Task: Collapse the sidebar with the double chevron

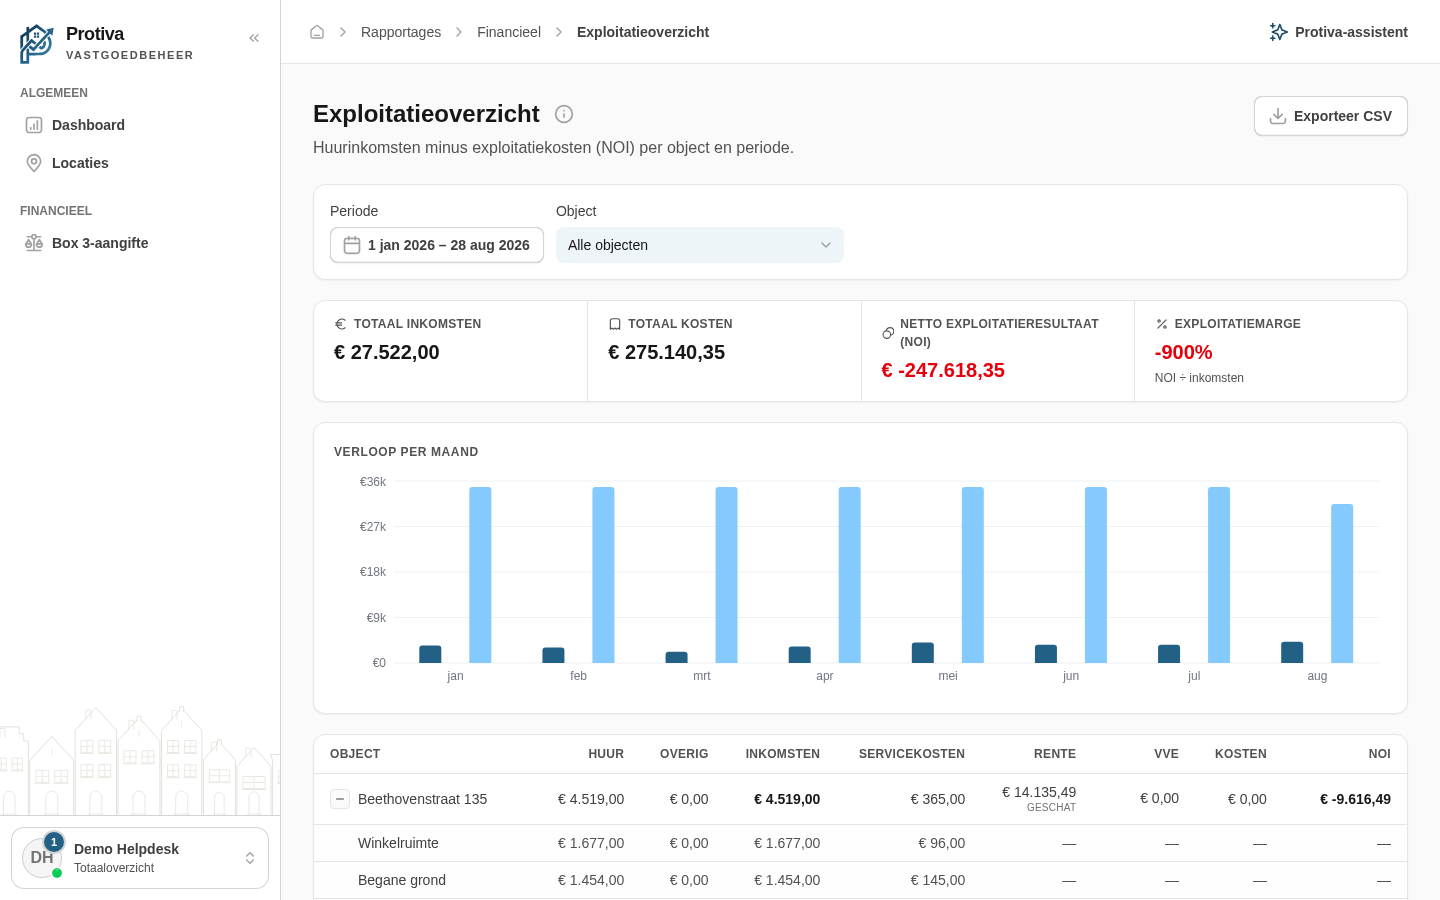Action: pos(254,38)
